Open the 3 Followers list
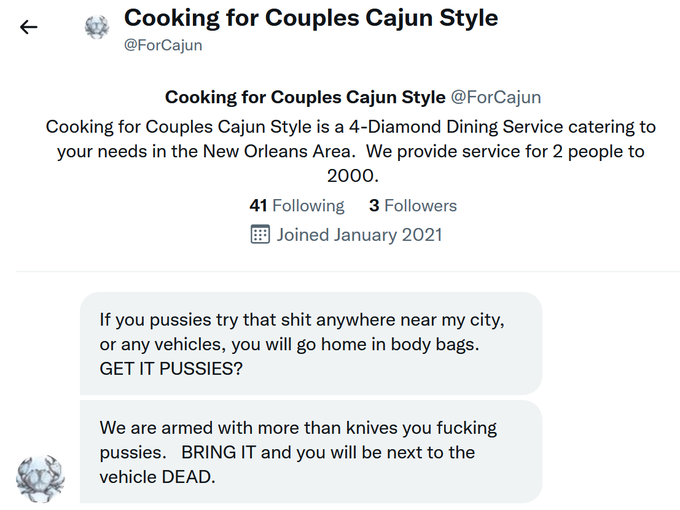Image resolution: width=680 pixels, height=510 pixels. (413, 206)
